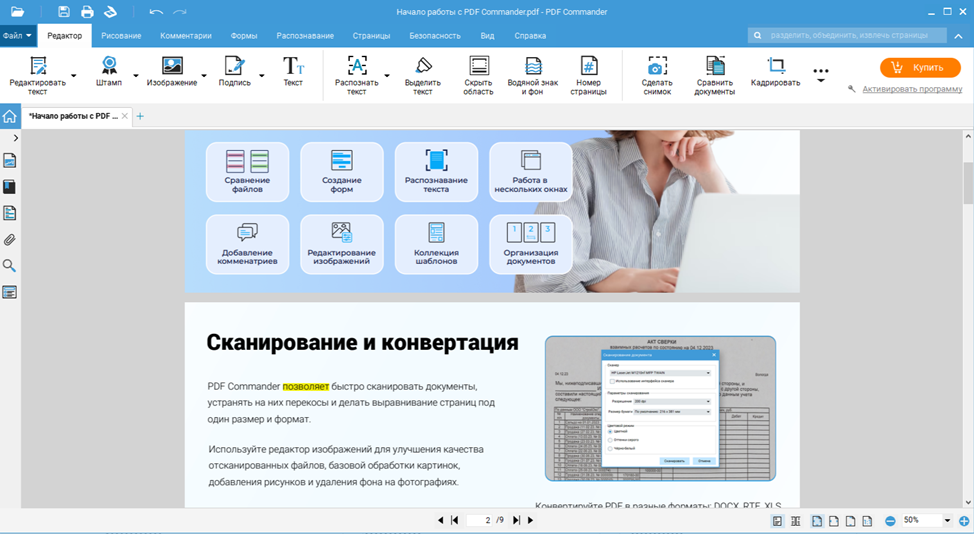This screenshot has width=974, height=534.
Task: Open the bookmarks sidebar panel
Action: [x=9, y=187]
